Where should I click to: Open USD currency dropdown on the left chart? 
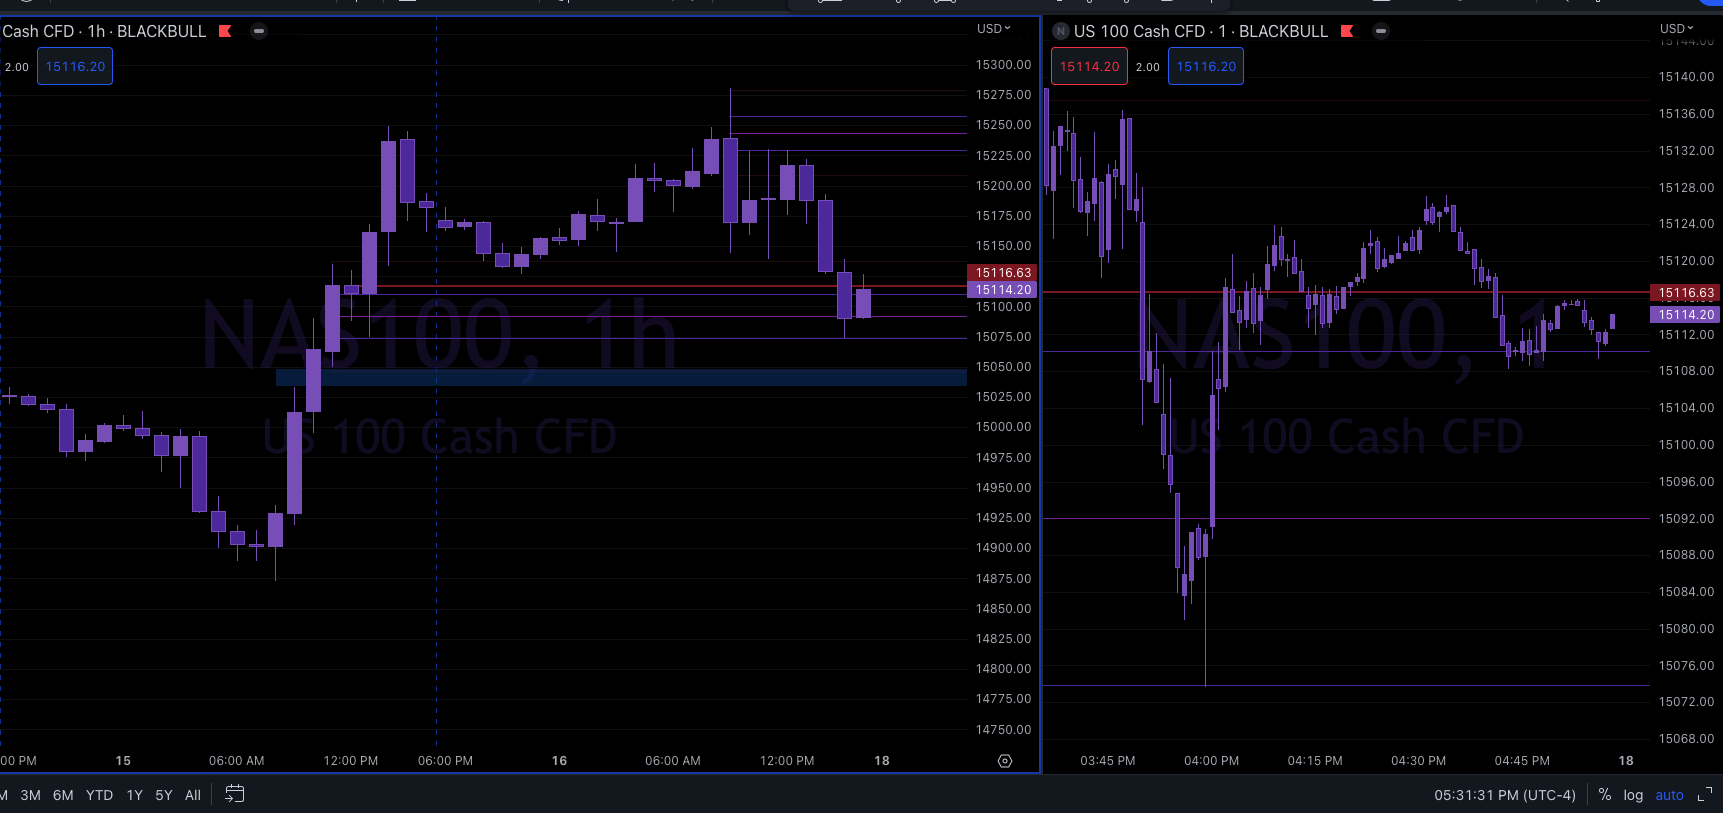(x=994, y=29)
